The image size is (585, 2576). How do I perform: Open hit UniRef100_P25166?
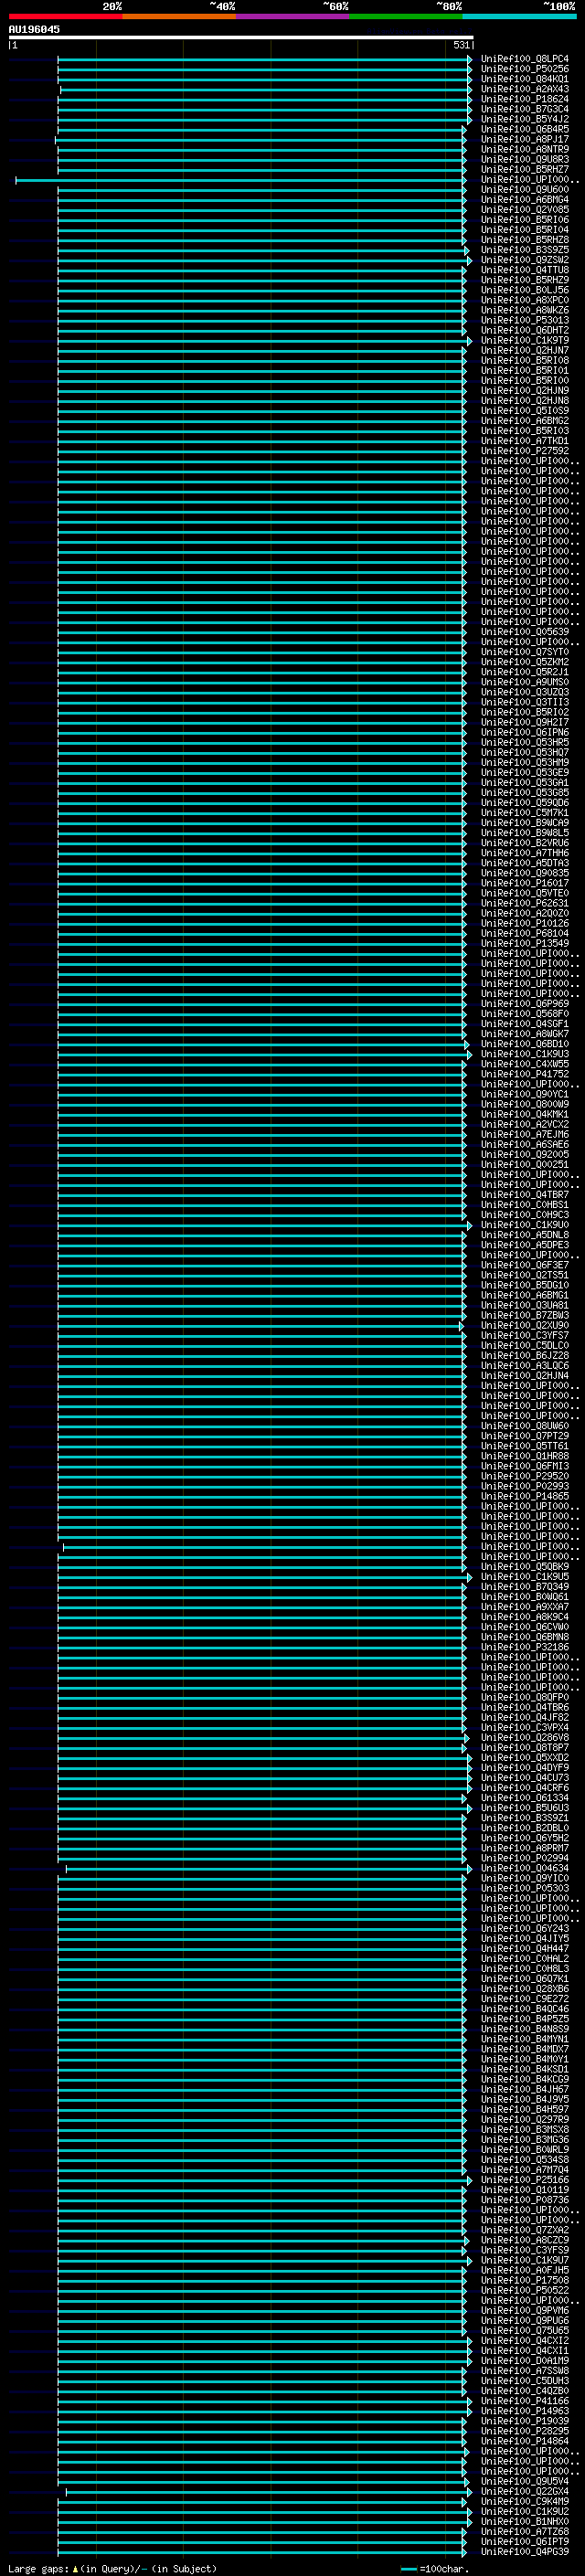[x=525, y=2180]
